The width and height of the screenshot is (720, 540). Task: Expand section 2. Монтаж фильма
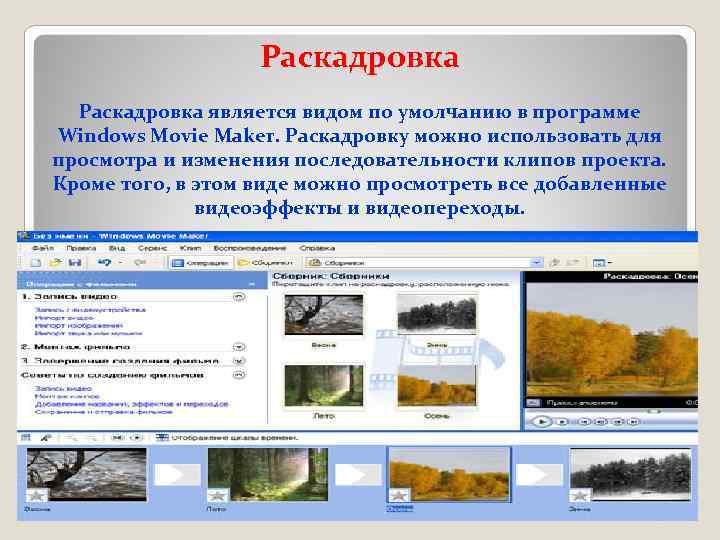click(x=239, y=347)
